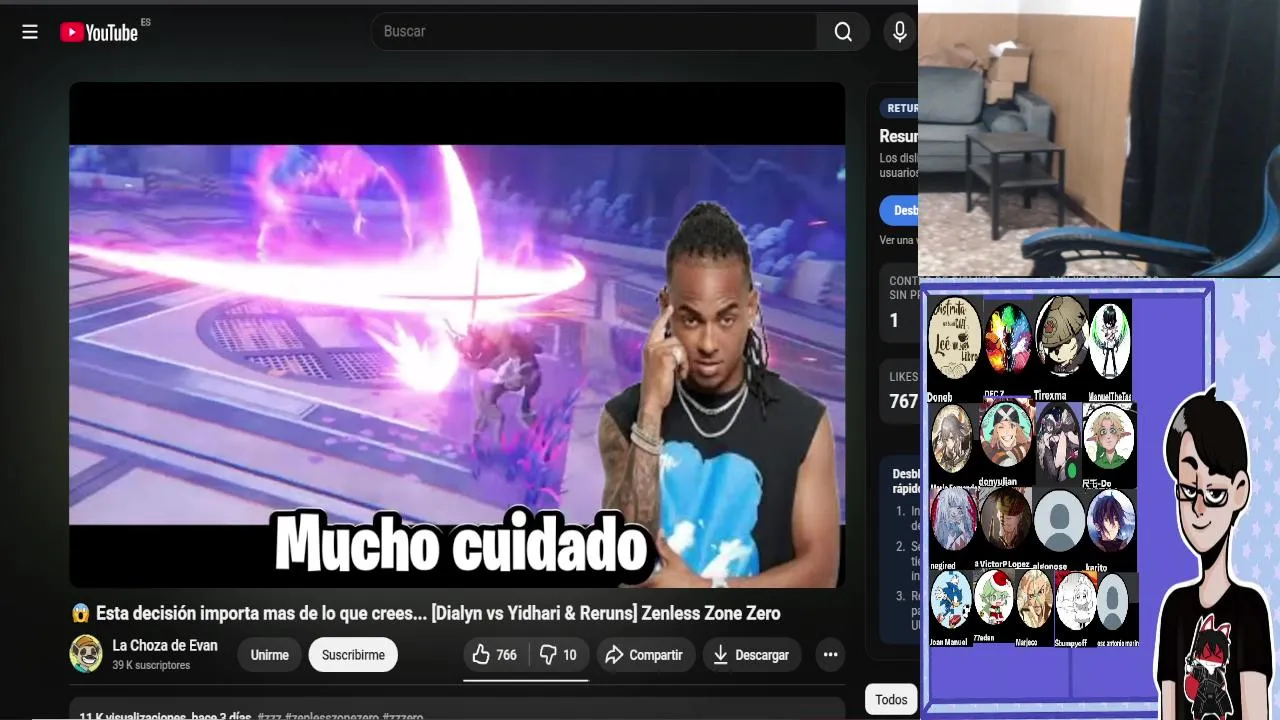Click the magnifier search button
The image size is (1280, 720).
843,32
